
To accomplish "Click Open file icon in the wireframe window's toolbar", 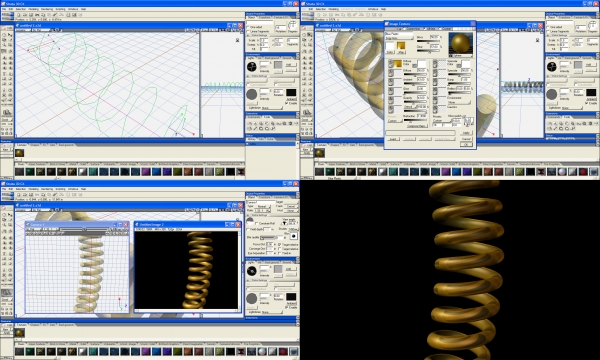I will (x=24, y=15).
